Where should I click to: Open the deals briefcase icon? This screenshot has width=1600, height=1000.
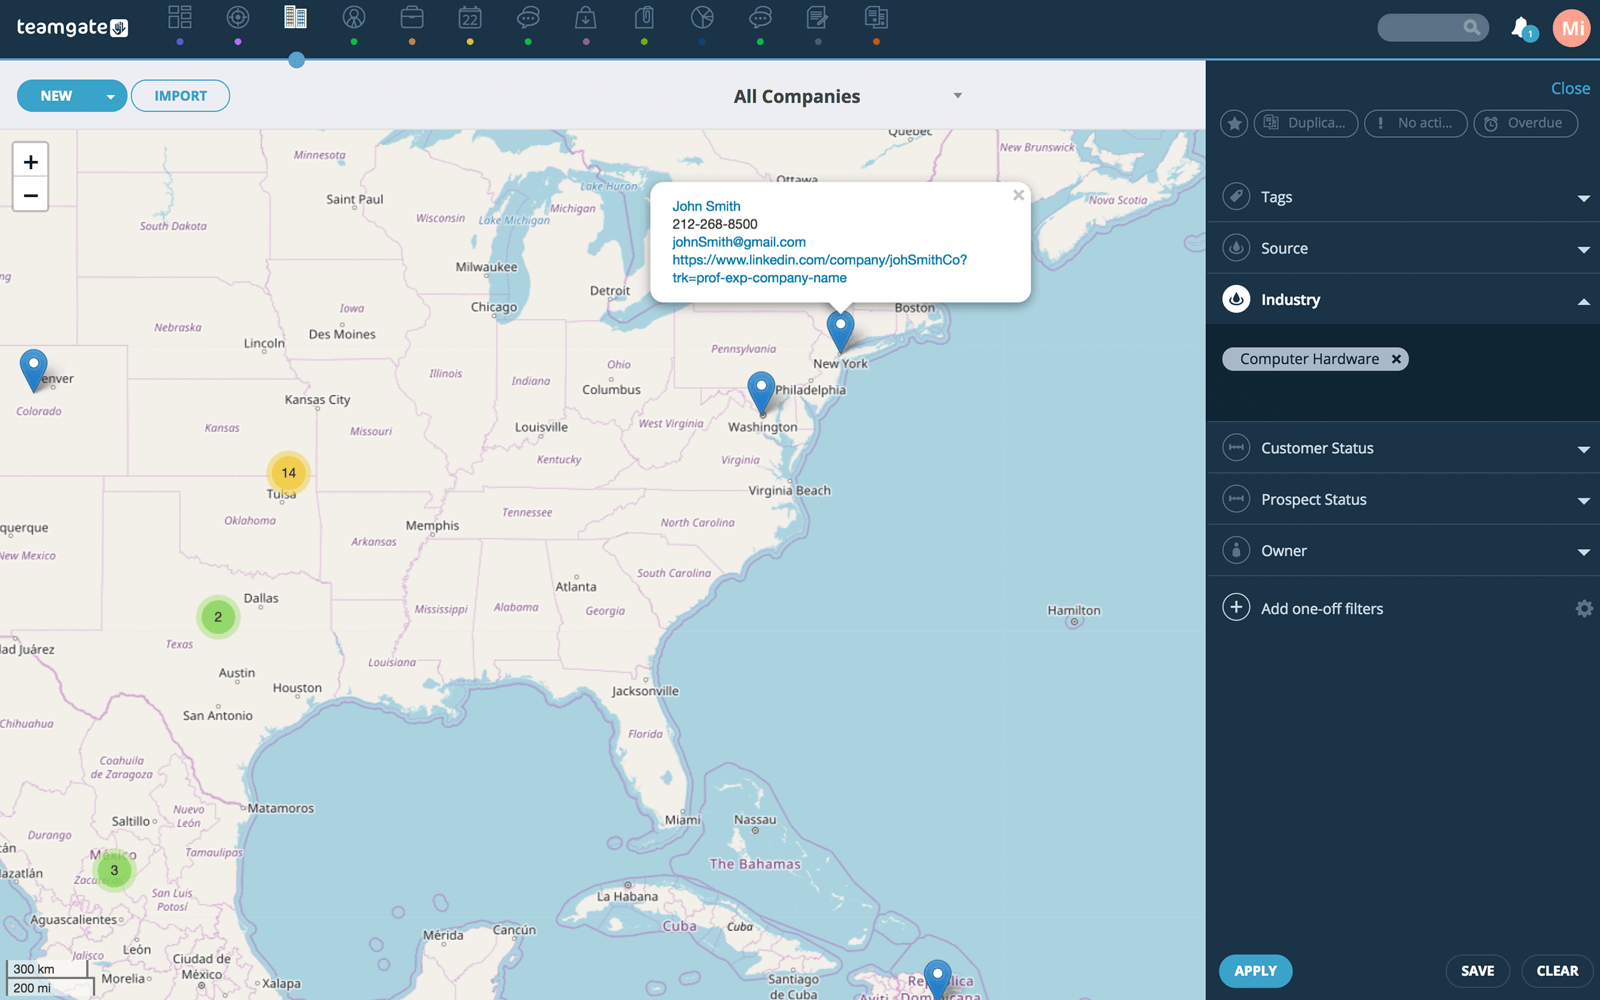coord(412,18)
